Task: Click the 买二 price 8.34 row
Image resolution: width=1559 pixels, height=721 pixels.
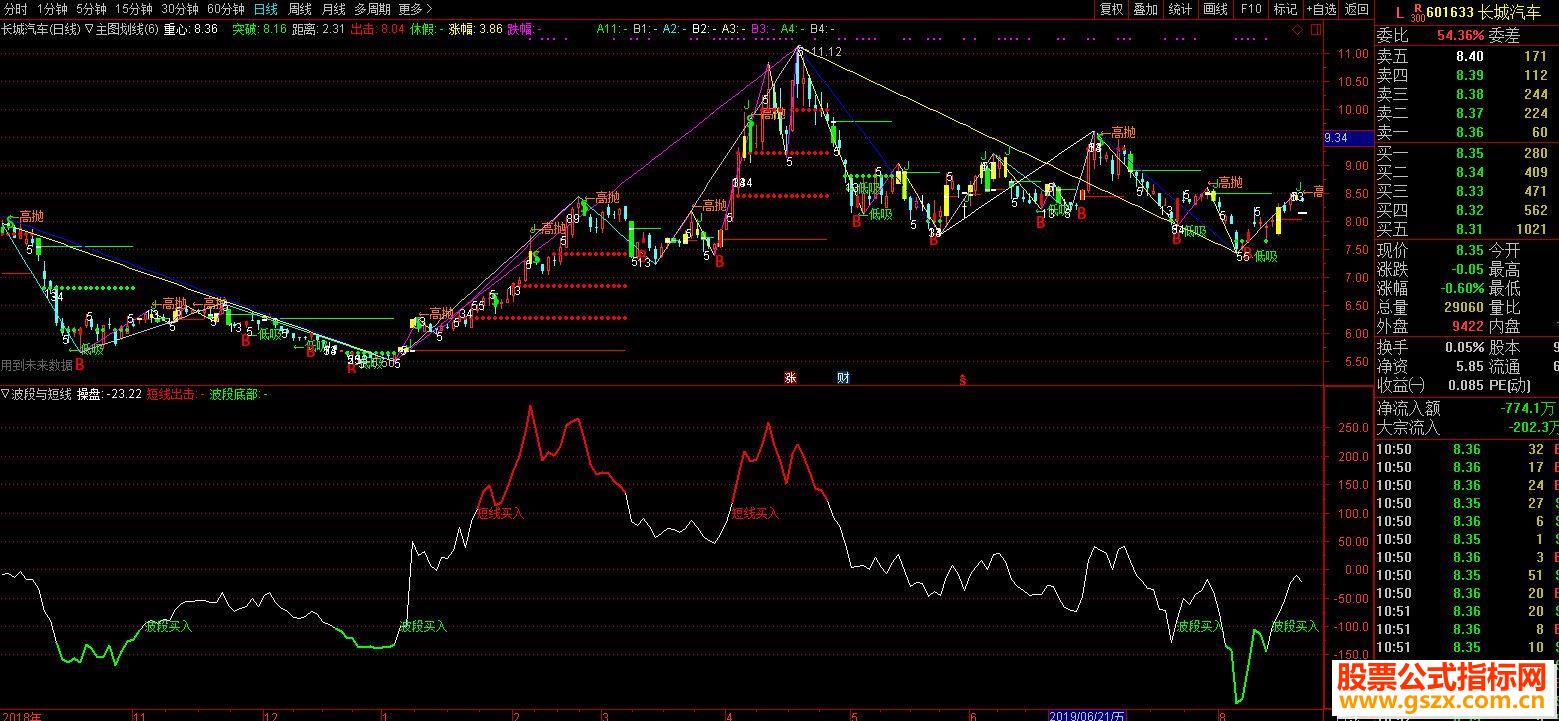Action: (1467, 172)
